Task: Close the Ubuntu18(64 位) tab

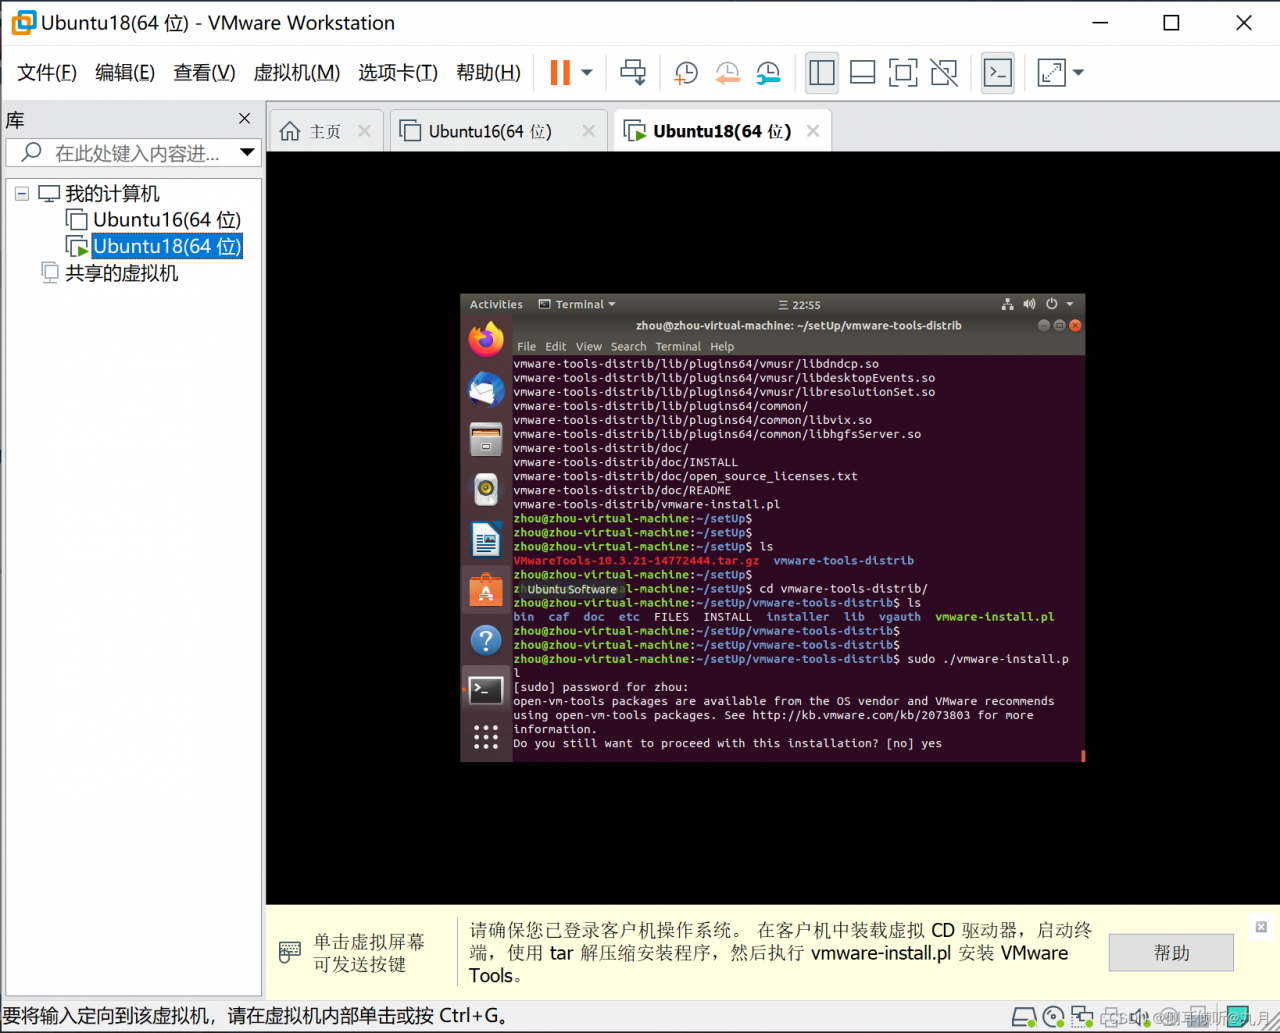Action: pyautogui.click(x=813, y=131)
